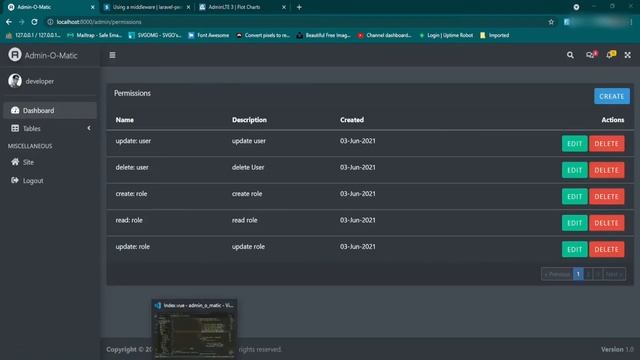
Task: Open Font Awesome bookmark
Action: pyautogui.click(x=209, y=36)
